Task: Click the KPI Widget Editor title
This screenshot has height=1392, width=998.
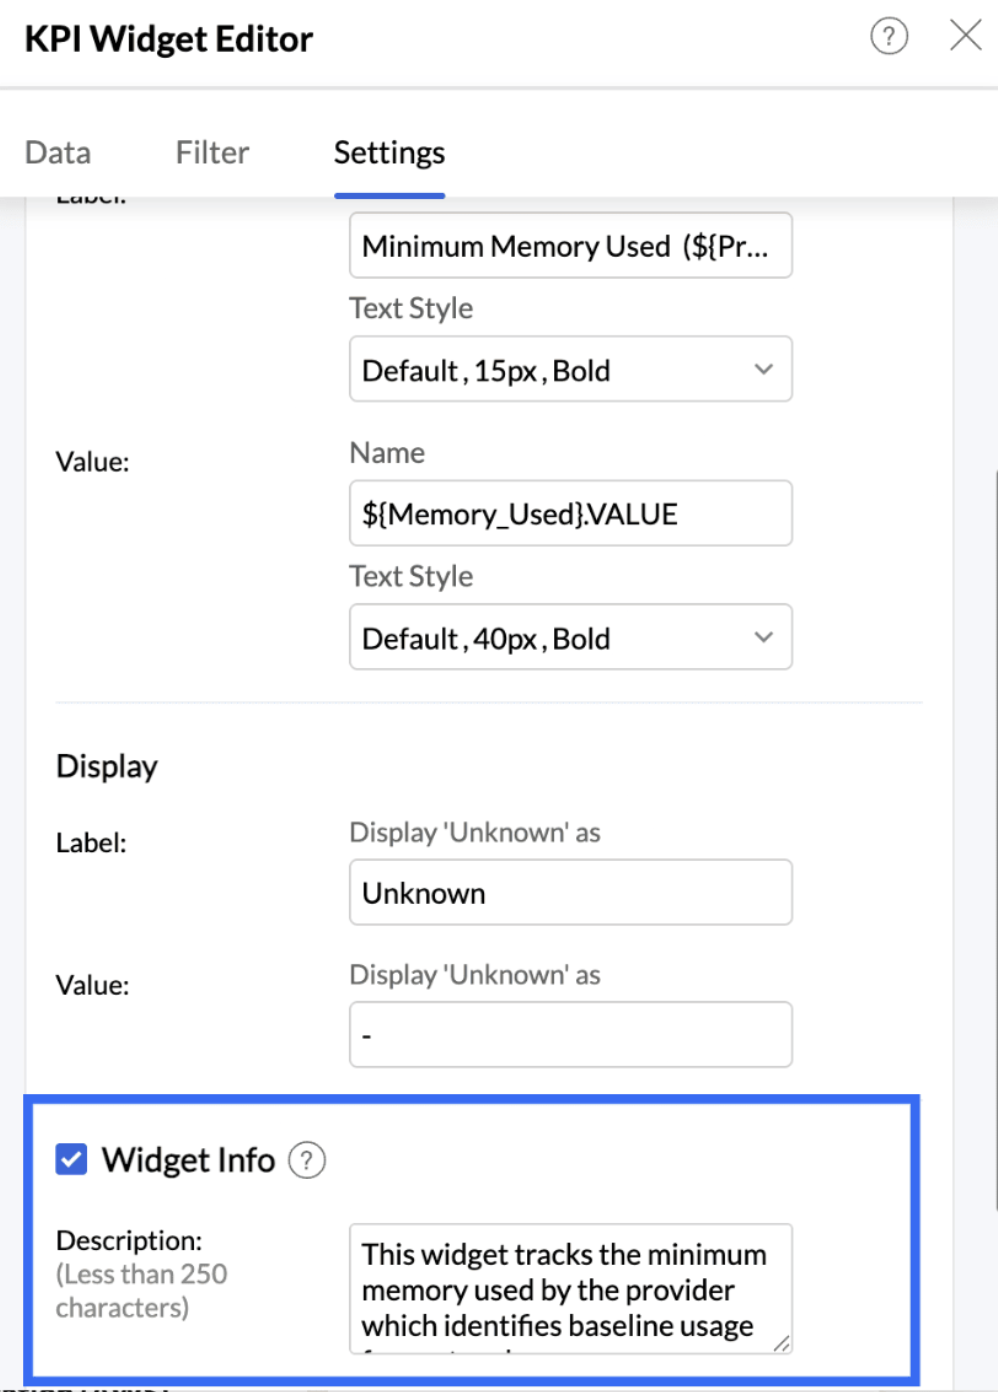Action: [x=169, y=39]
